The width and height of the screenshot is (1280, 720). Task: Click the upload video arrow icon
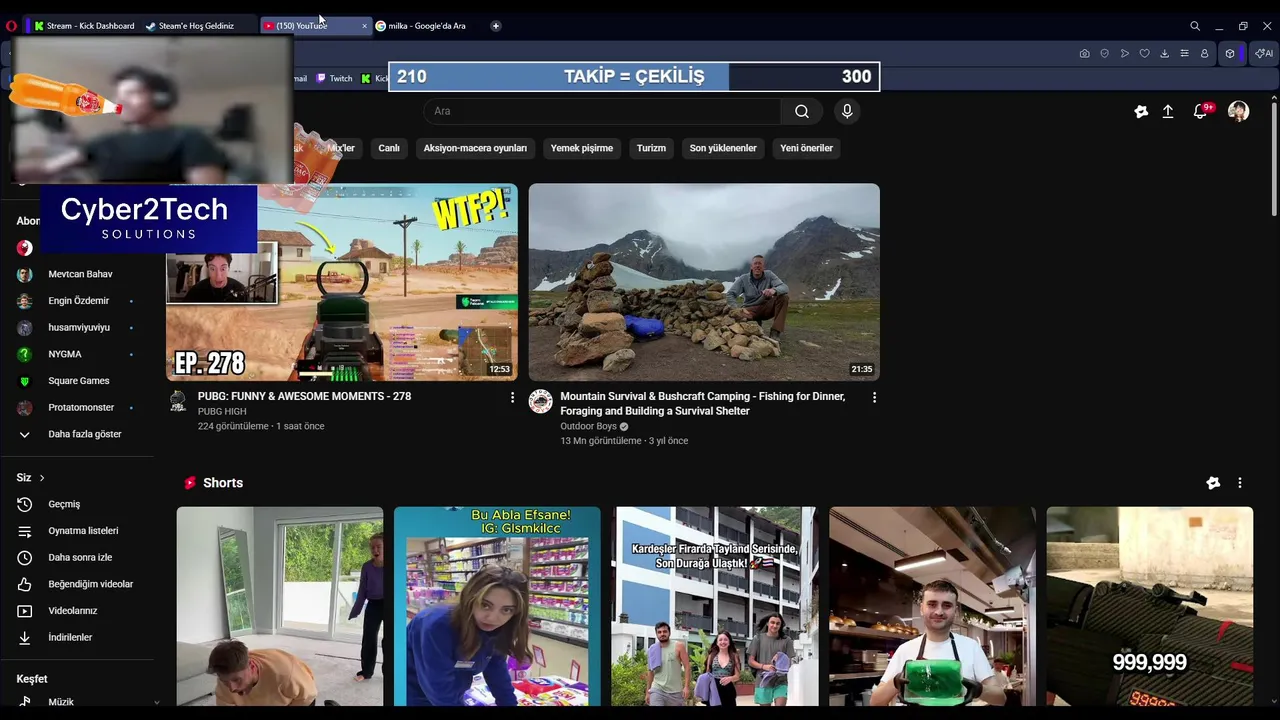(1167, 111)
